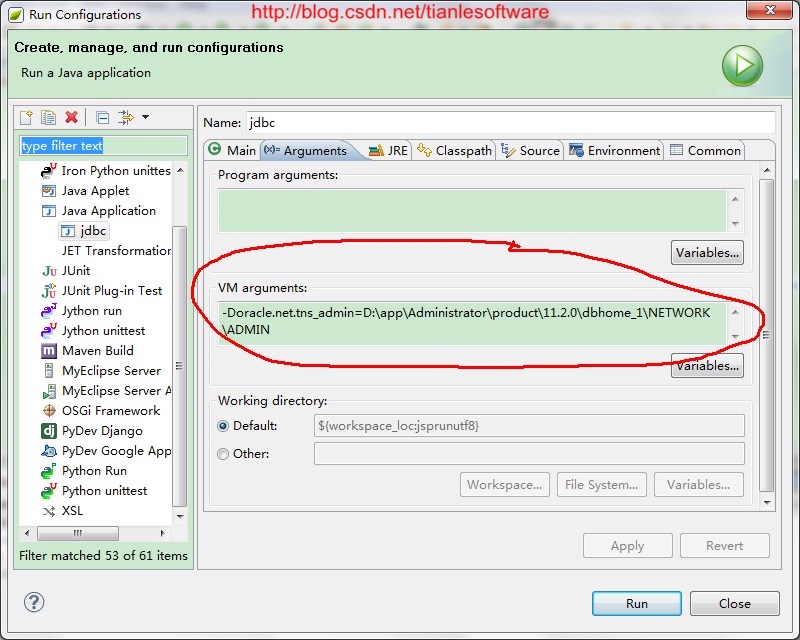
Task: Click inside the VM arguments text area
Action: click(x=472, y=324)
